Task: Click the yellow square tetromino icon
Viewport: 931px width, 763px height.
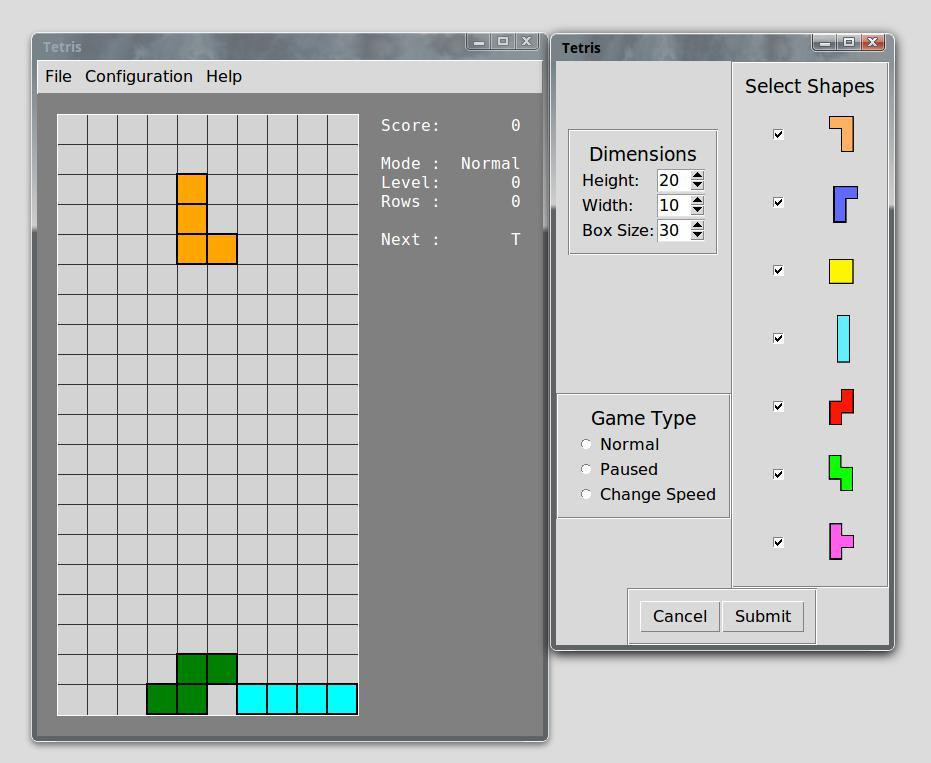Action: click(x=841, y=271)
